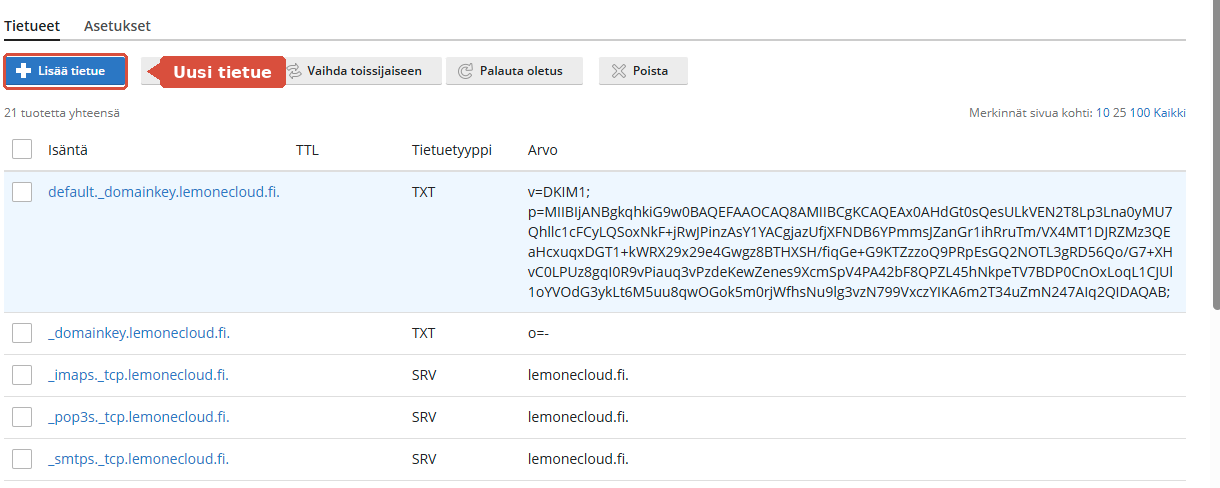Image resolution: width=1220 pixels, height=488 pixels.
Task: Click the Tietuetyyppi column header
Action: pos(452,150)
